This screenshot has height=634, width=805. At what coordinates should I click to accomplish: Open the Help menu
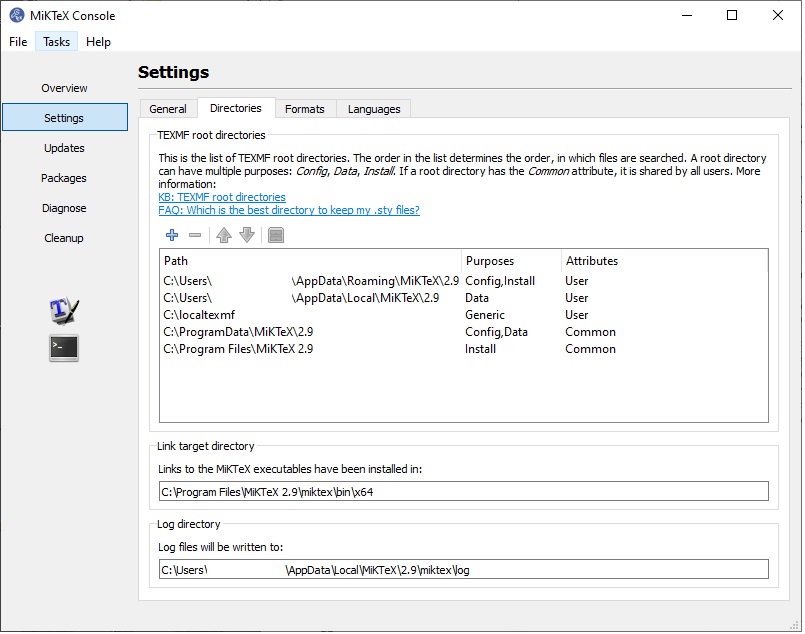point(98,42)
